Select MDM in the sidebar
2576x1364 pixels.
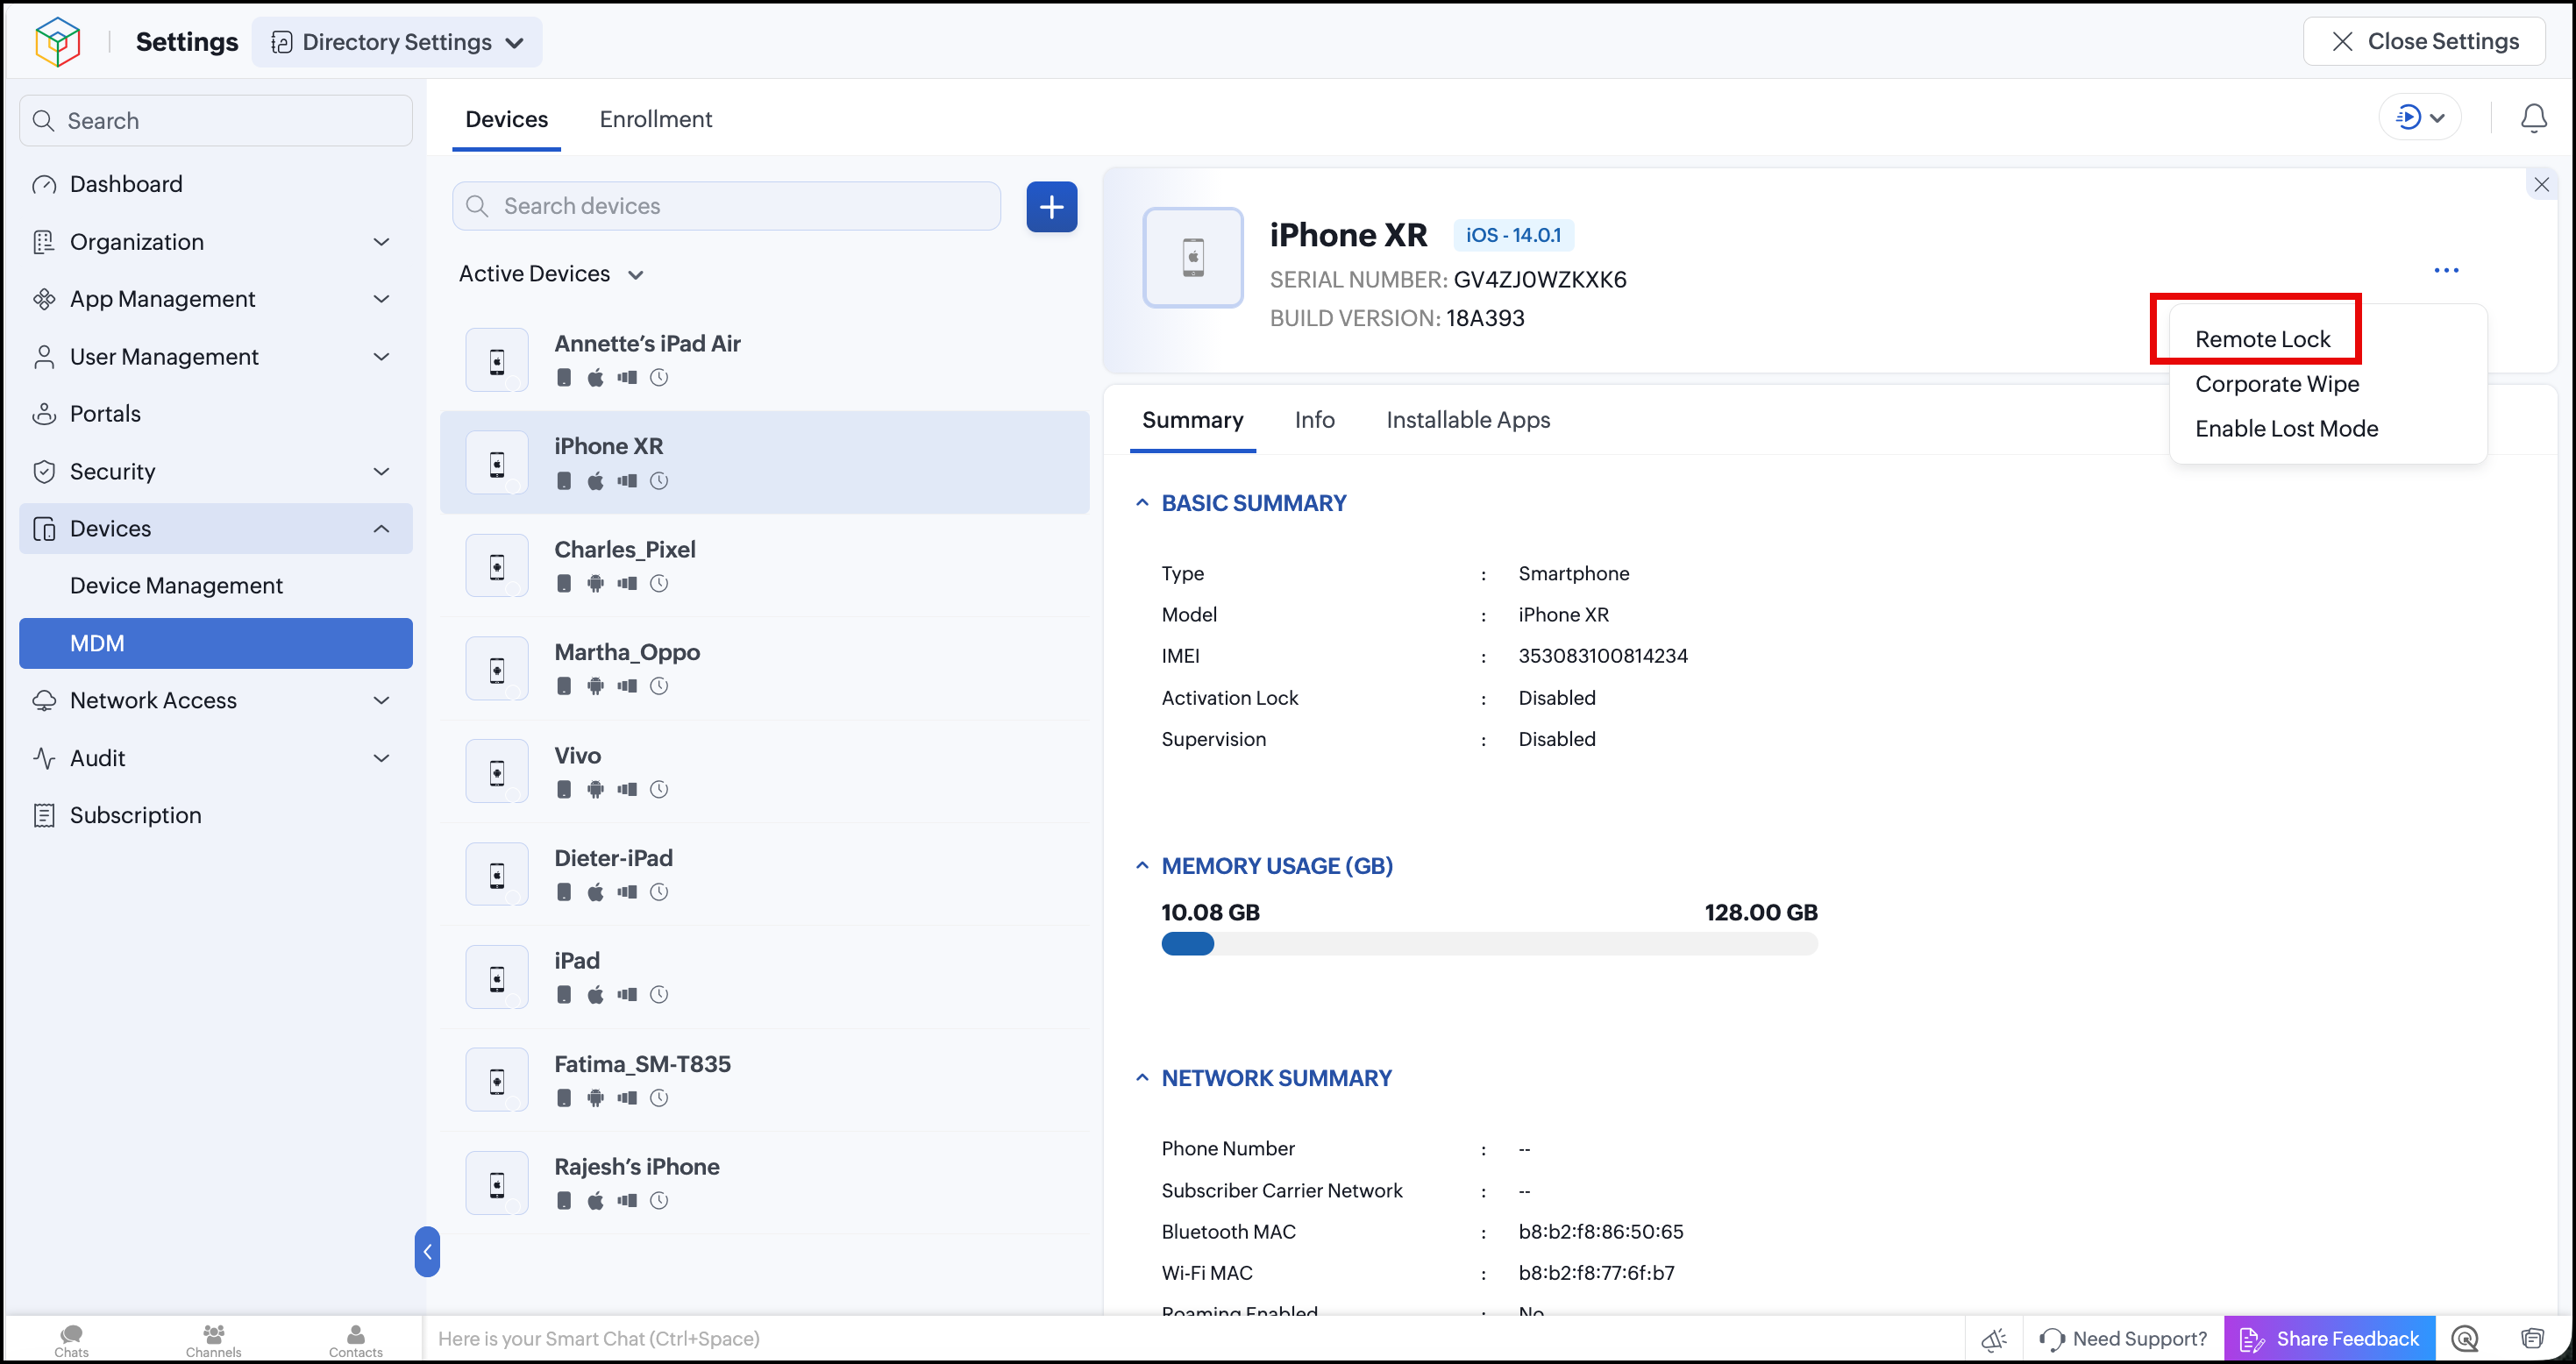pyautogui.click(x=216, y=643)
